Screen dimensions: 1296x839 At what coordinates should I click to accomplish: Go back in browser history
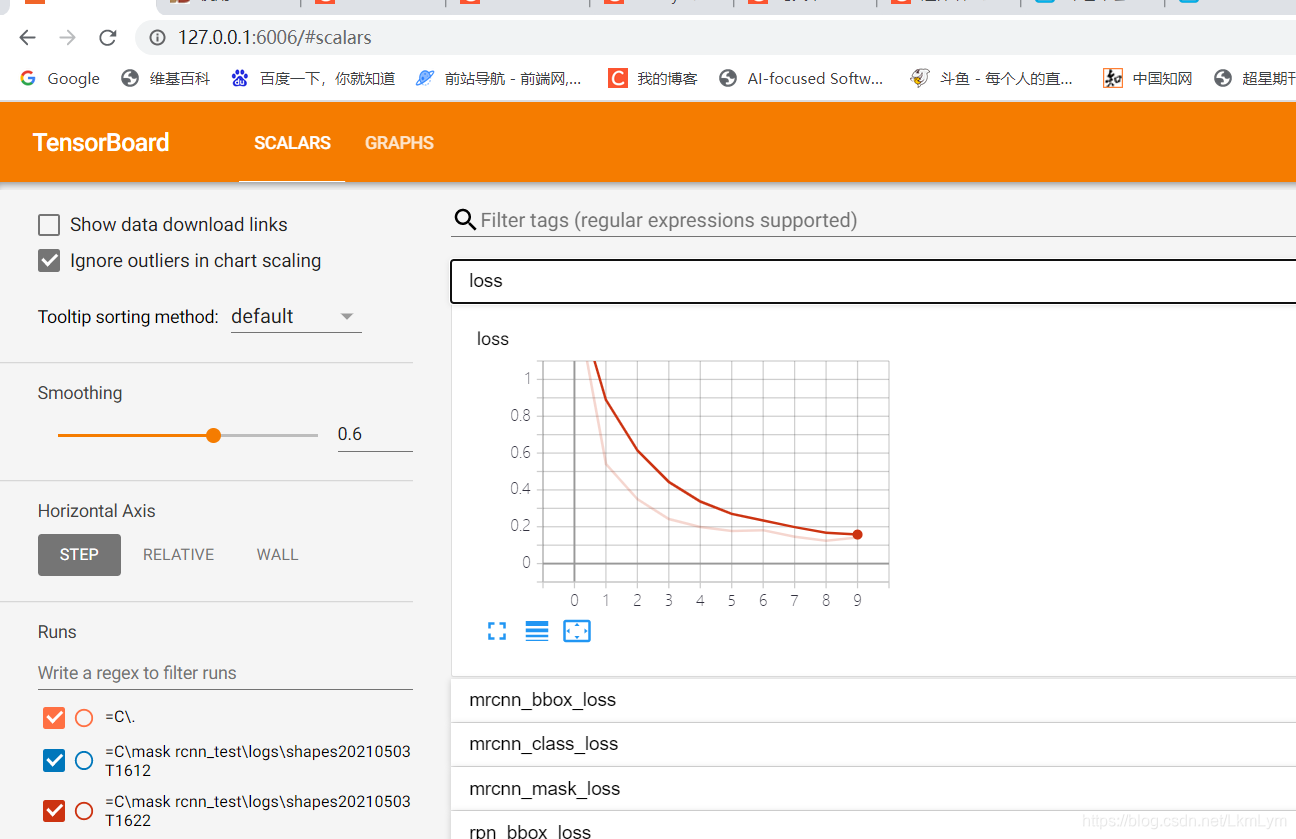27,38
